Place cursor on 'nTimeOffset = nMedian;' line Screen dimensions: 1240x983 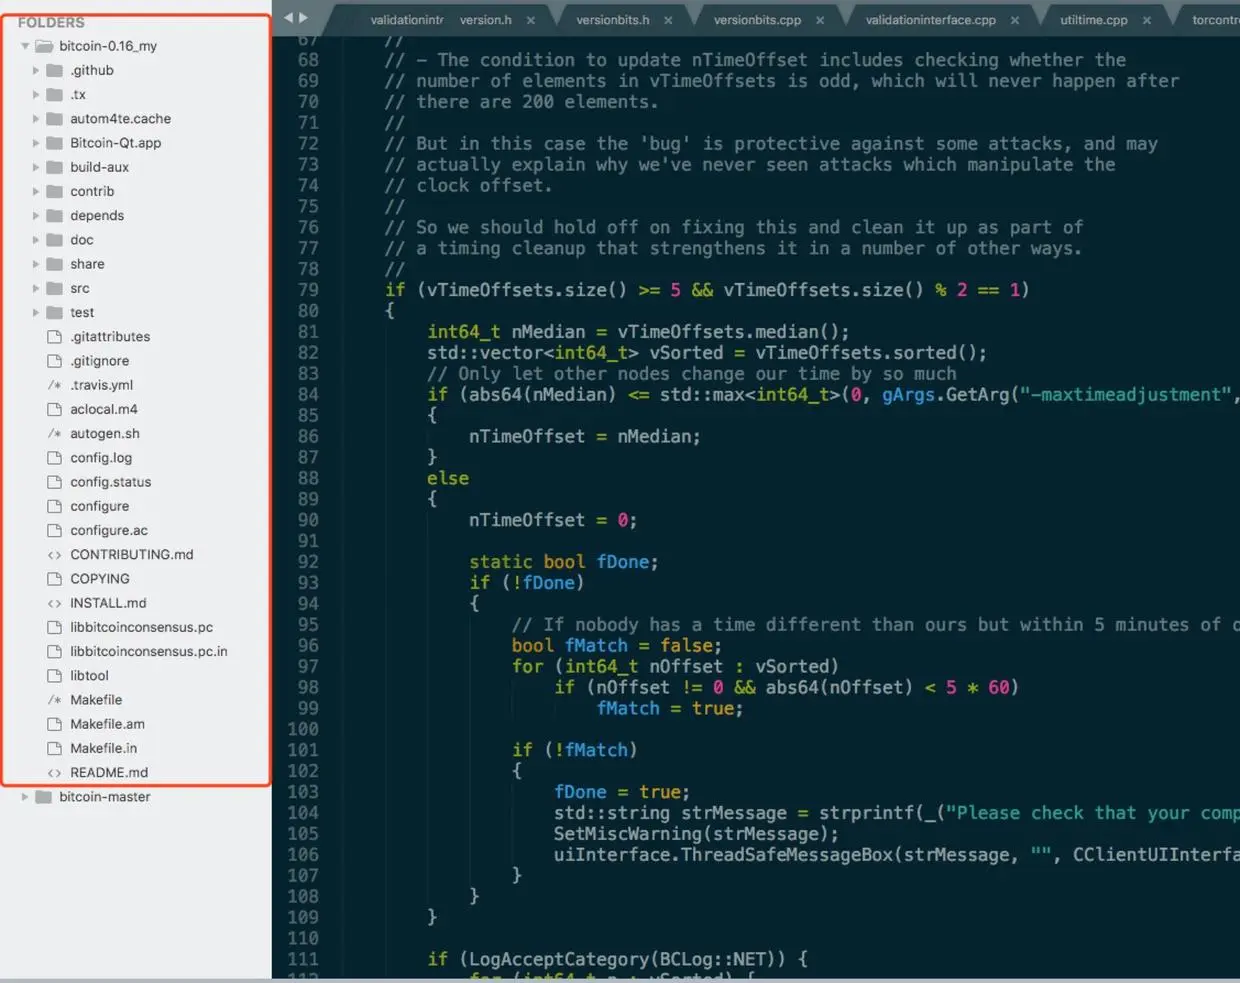(x=585, y=437)
